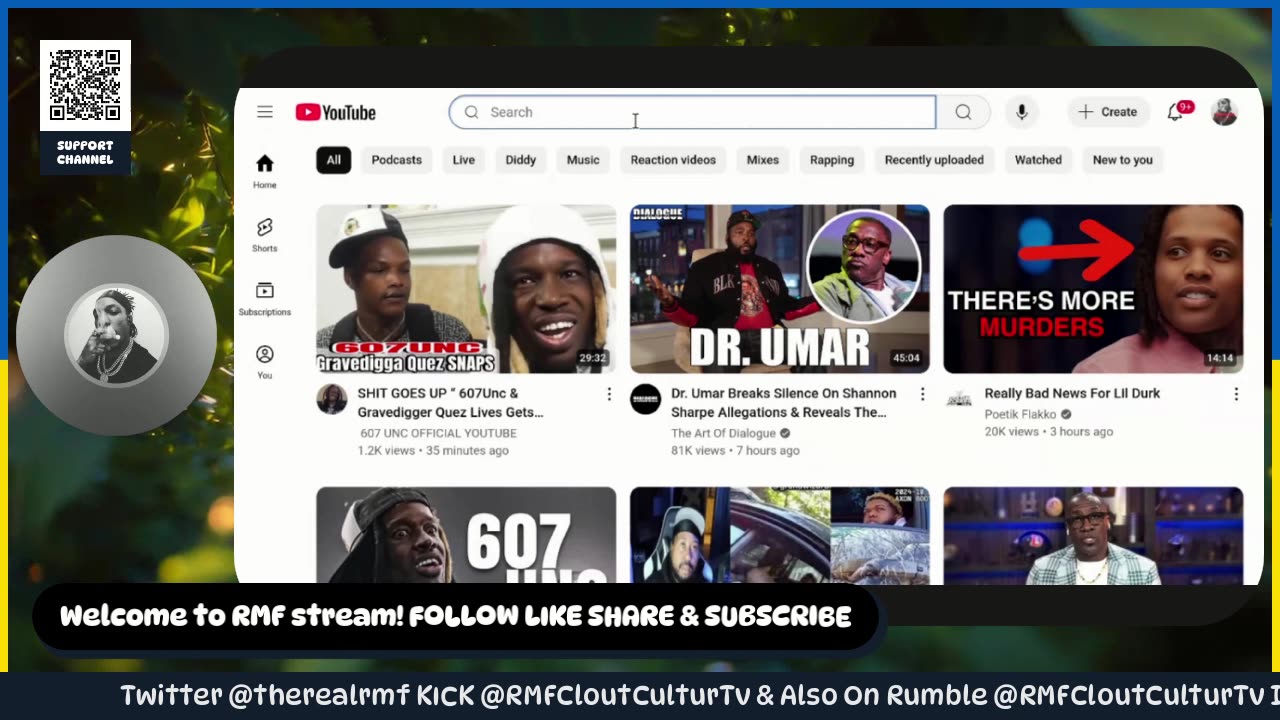Click '20K views • 3 hours ago' text

tap(1049, 432)
